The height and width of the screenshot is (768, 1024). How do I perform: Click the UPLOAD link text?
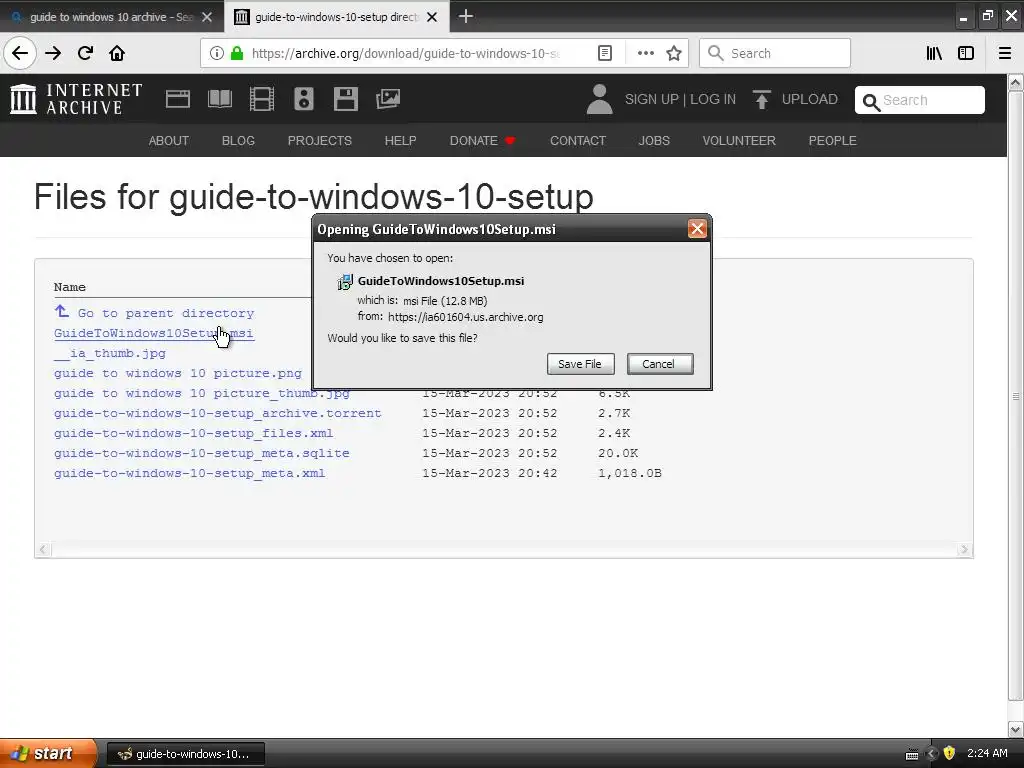[810, 99]
